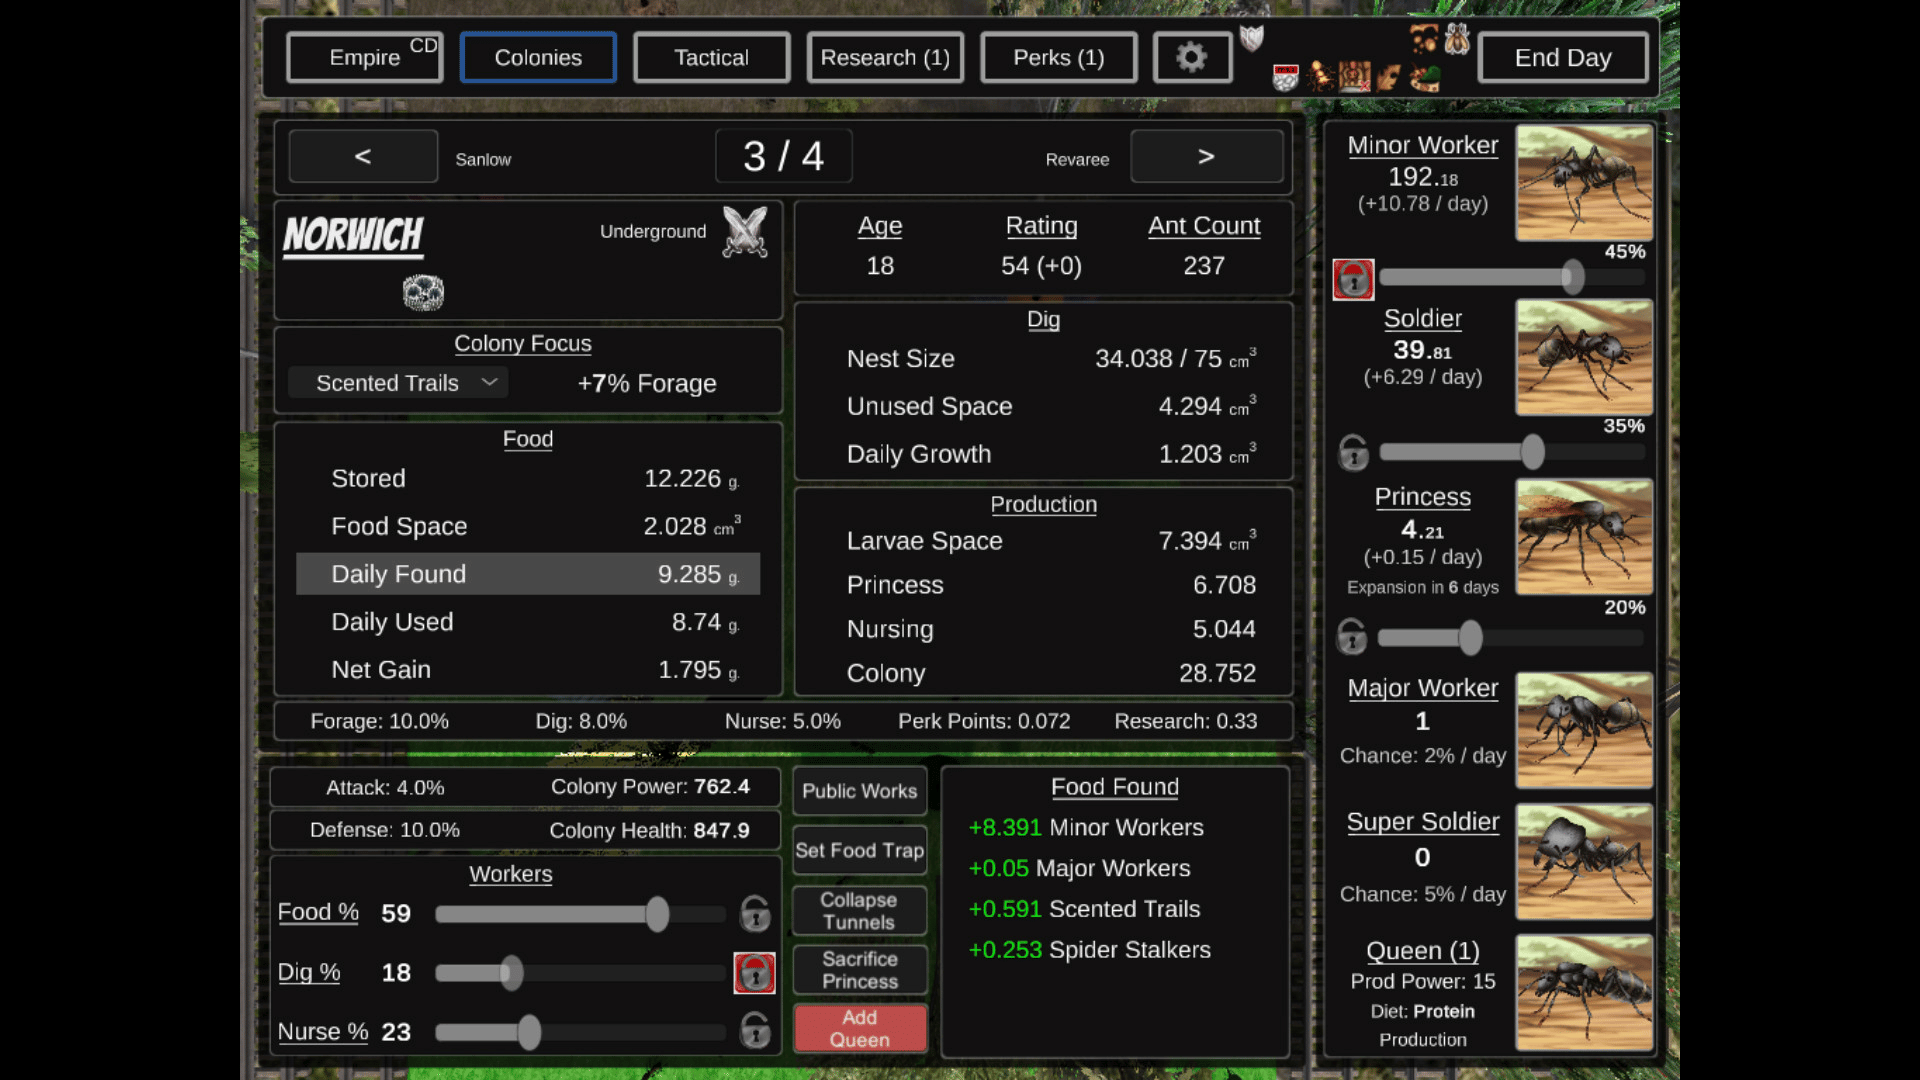This screenshot has height=1080, width=1920.
Task: Go to previous colony Sanlow arrow
Action: 363,157
